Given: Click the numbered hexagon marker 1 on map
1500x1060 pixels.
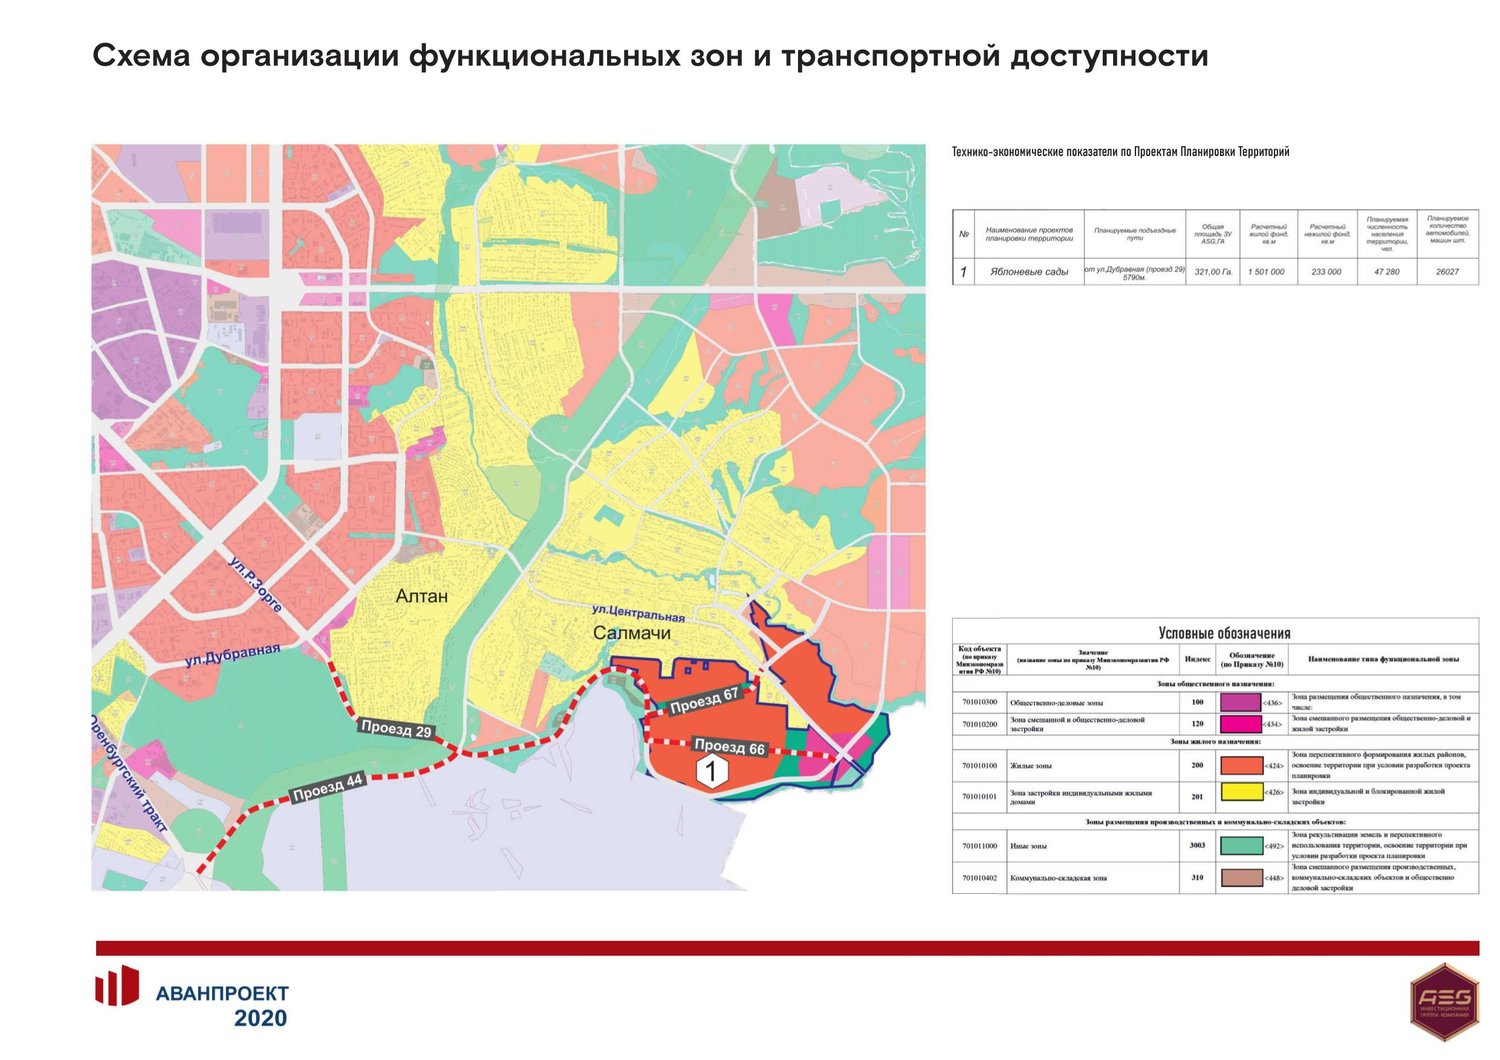Looking at the screenshot, I should pyautogui.click(x=711, y=771).
